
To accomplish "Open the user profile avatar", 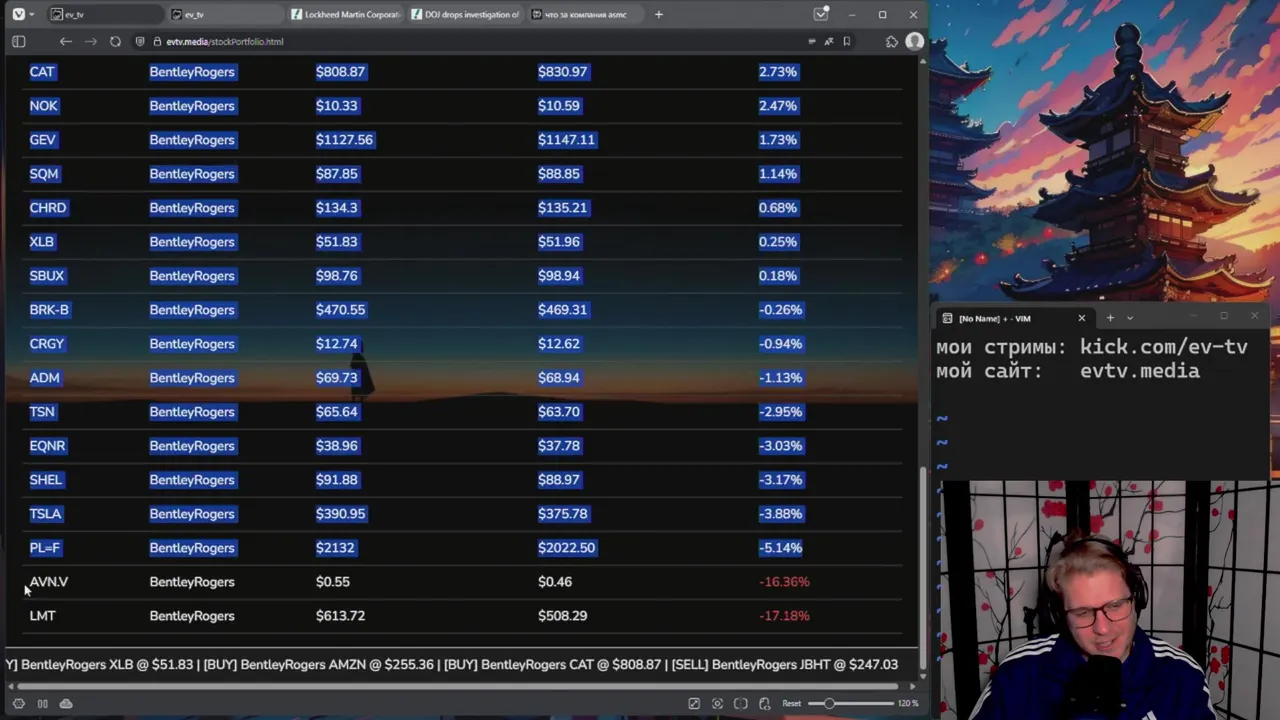I will tap(914, 41).
